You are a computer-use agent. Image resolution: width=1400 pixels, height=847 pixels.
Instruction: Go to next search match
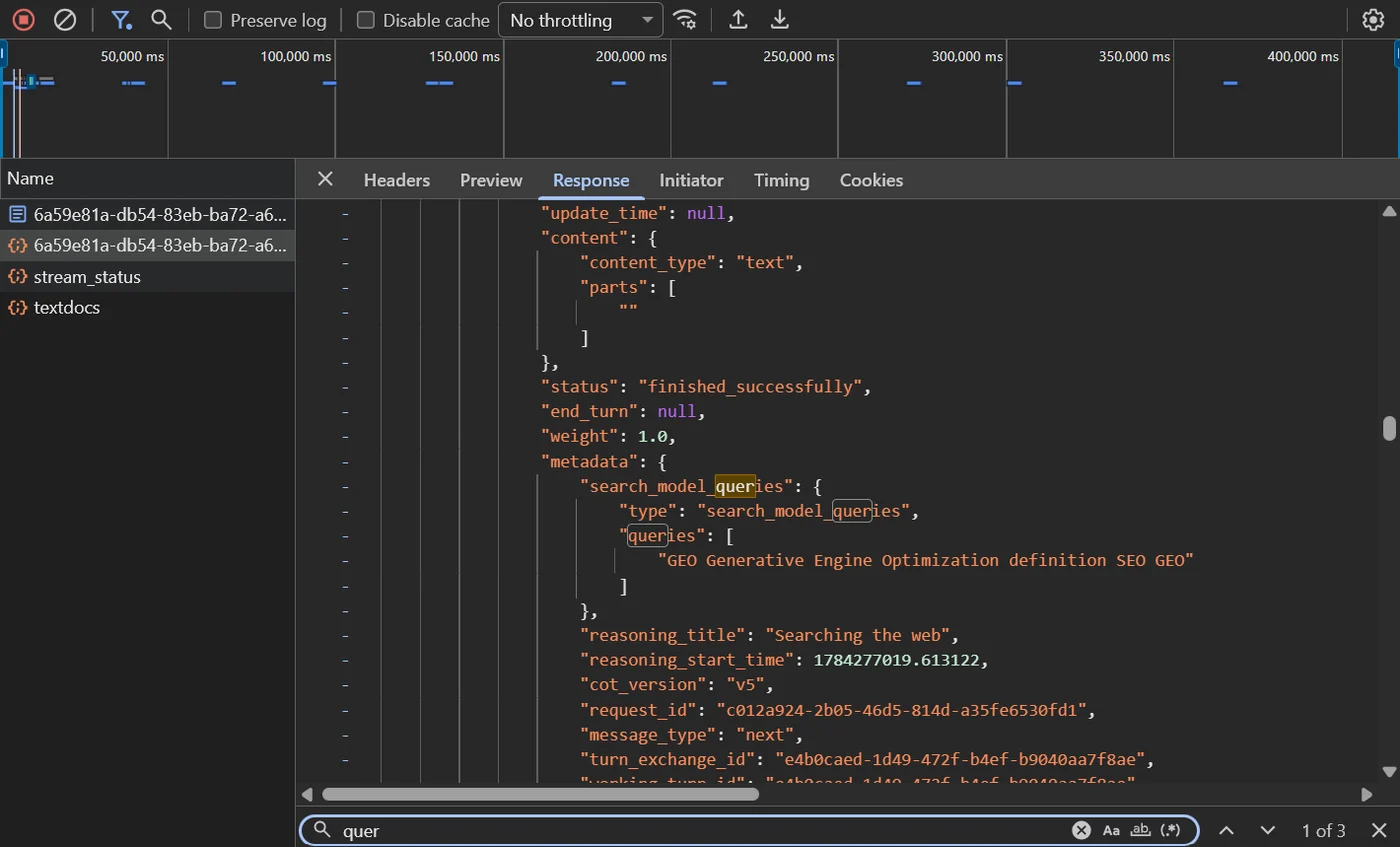(x=1268, y=830)
